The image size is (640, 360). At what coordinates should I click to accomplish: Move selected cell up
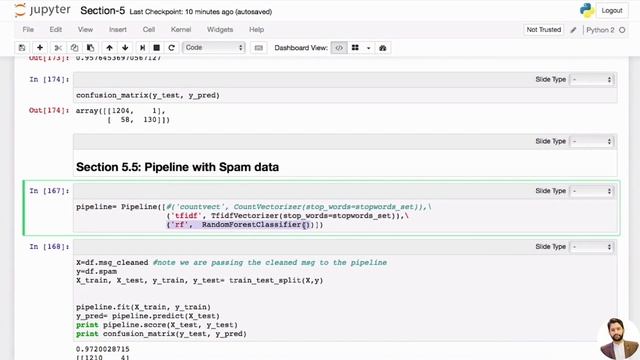109,48
